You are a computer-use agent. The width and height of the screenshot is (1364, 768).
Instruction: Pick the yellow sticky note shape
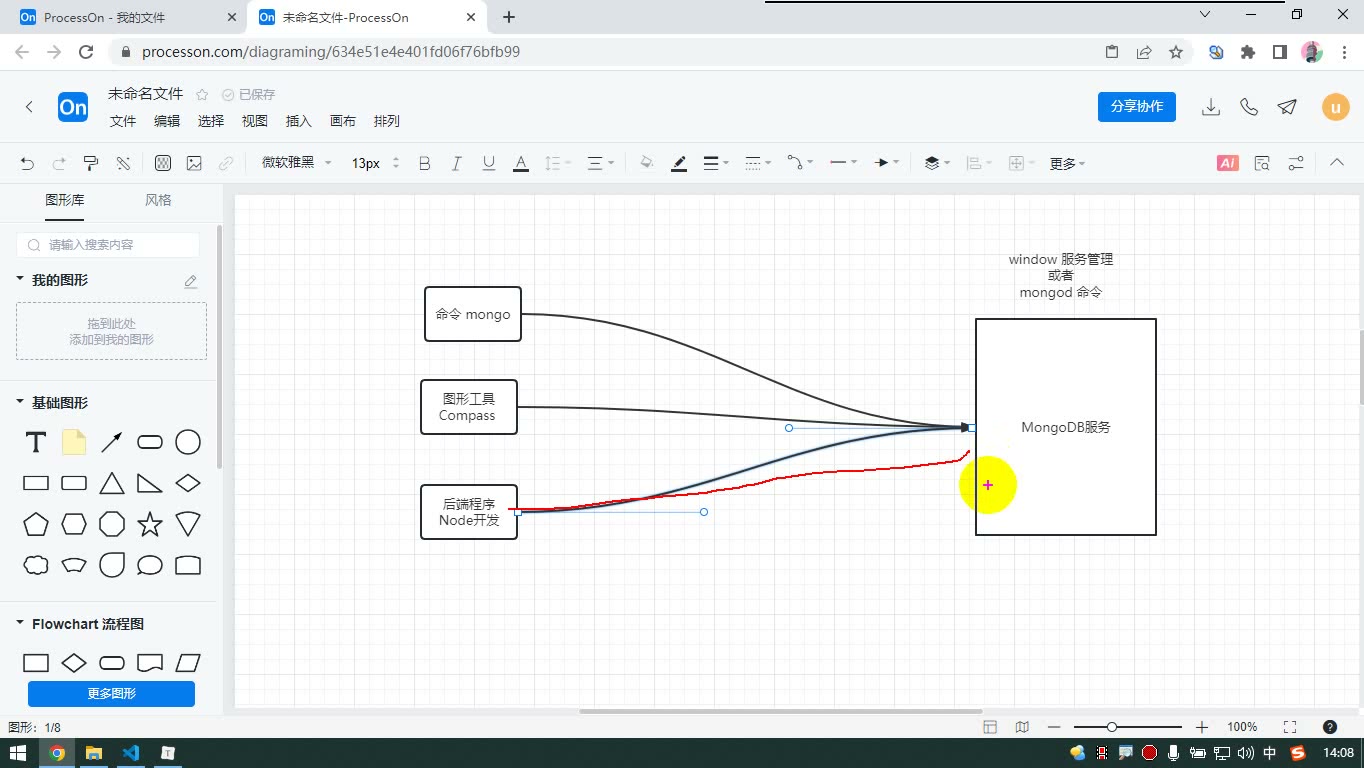(x=74, y=442)
